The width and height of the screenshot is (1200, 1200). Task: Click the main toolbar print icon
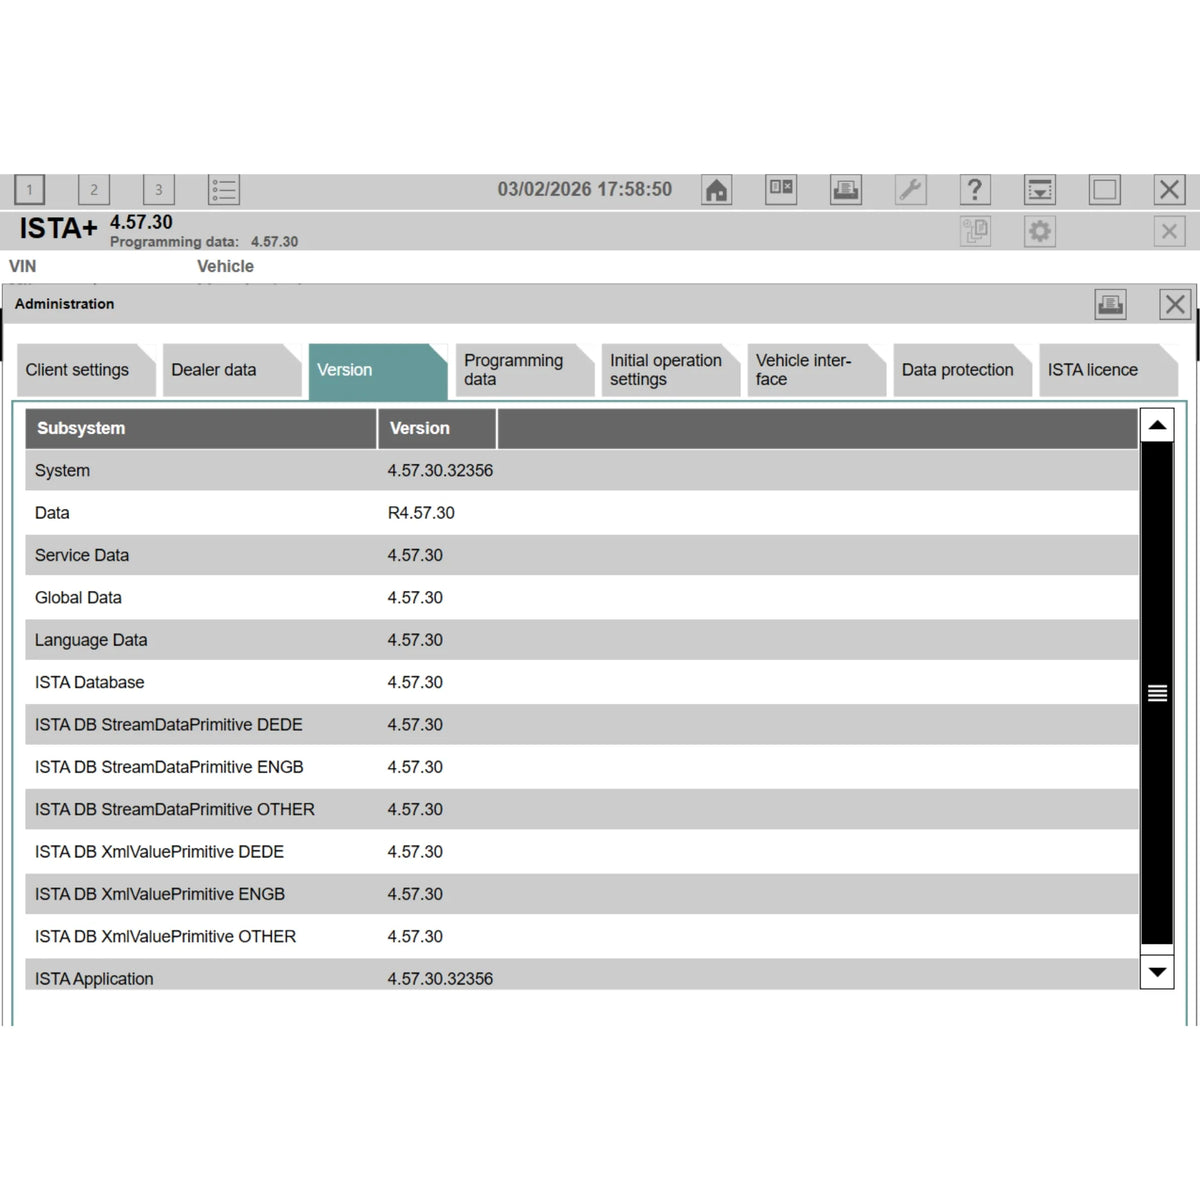click(846, 189)
